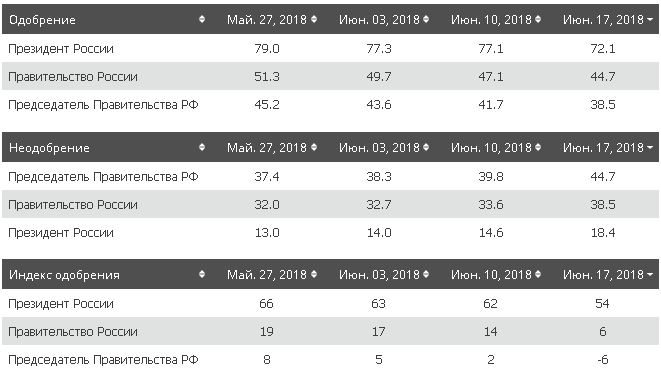Sort approval table by Май. 27, 2018
661x373 pixels.
point(314,19)
